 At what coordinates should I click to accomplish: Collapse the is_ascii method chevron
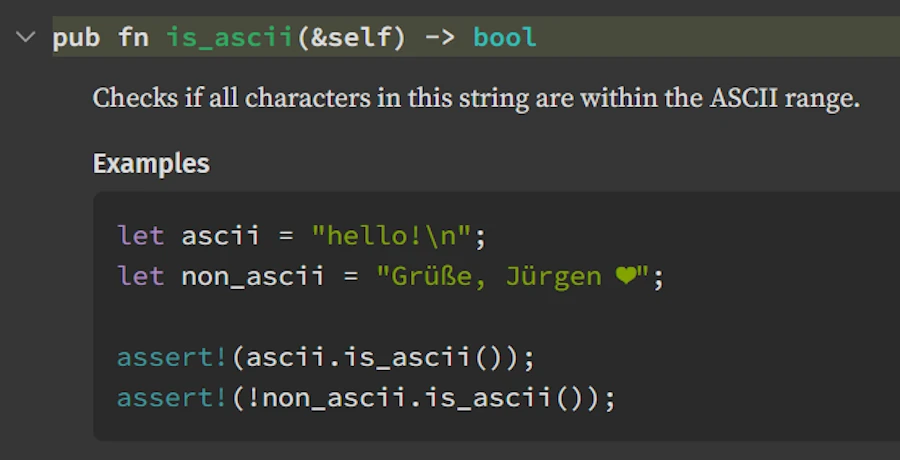coord(24,38)
